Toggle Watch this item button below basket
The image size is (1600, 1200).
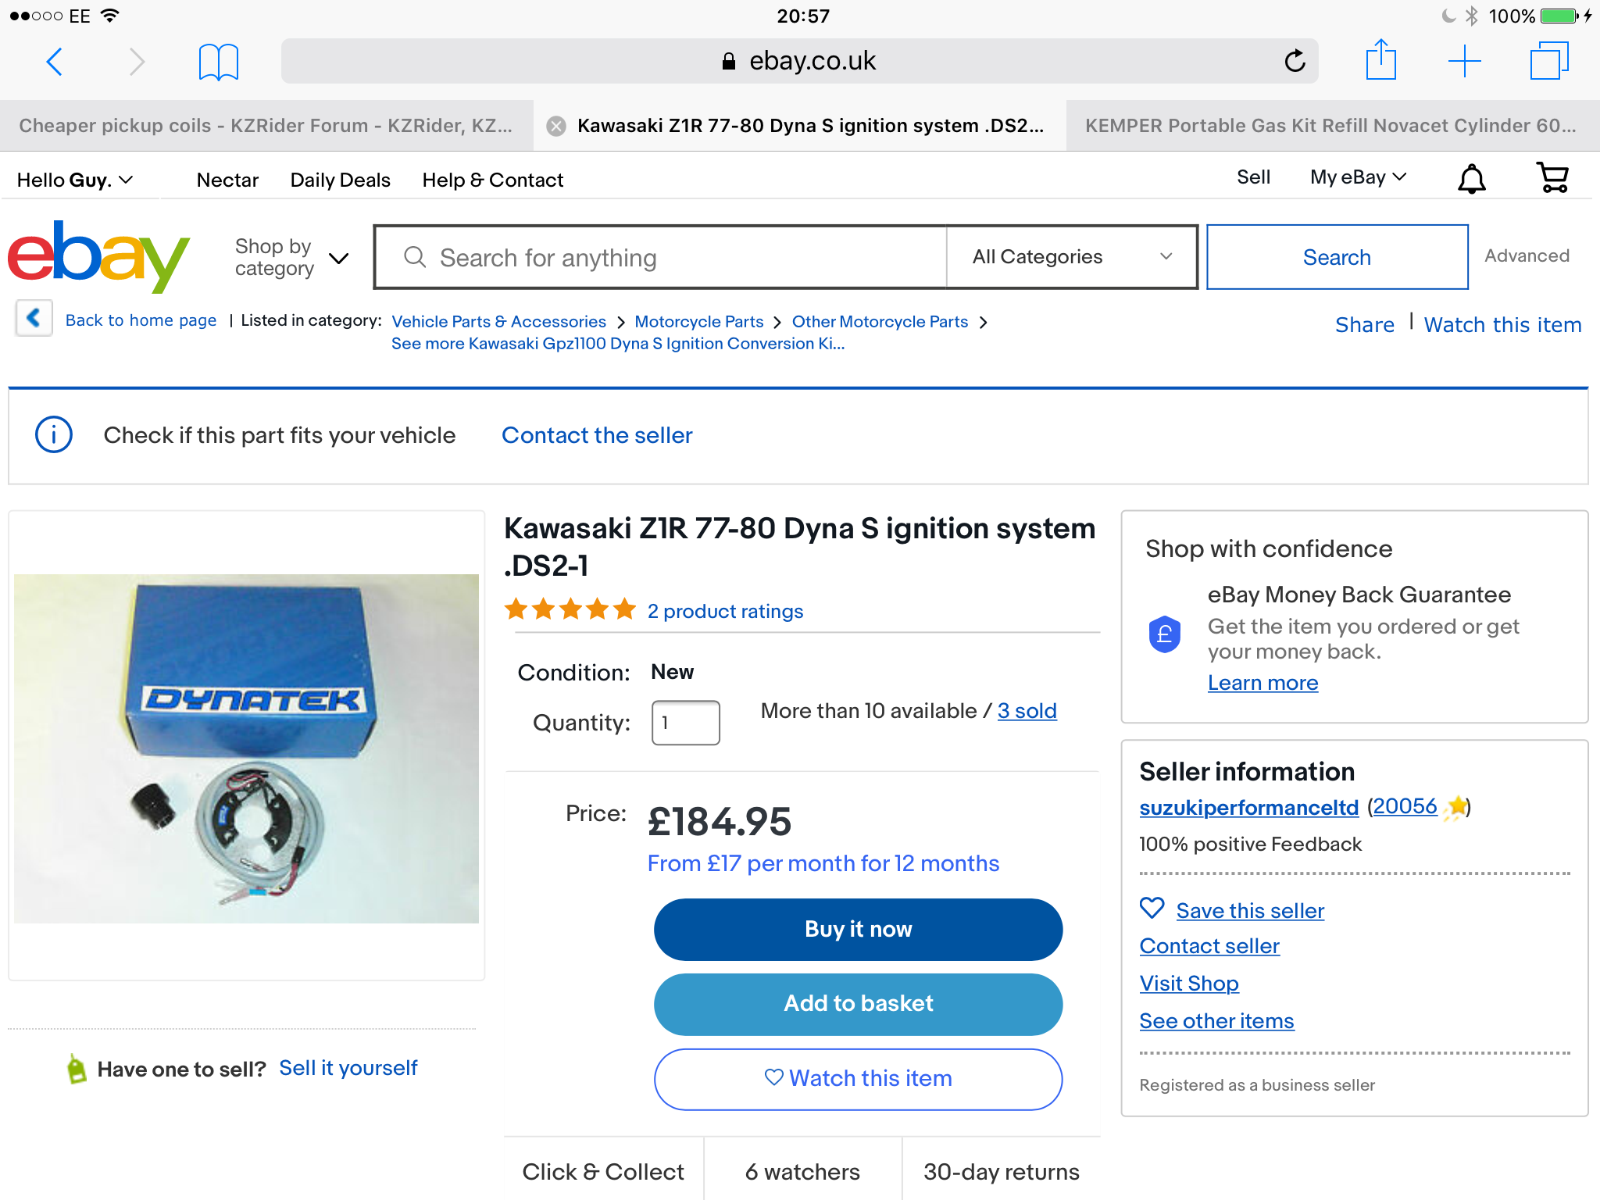tap(858, 1079)
